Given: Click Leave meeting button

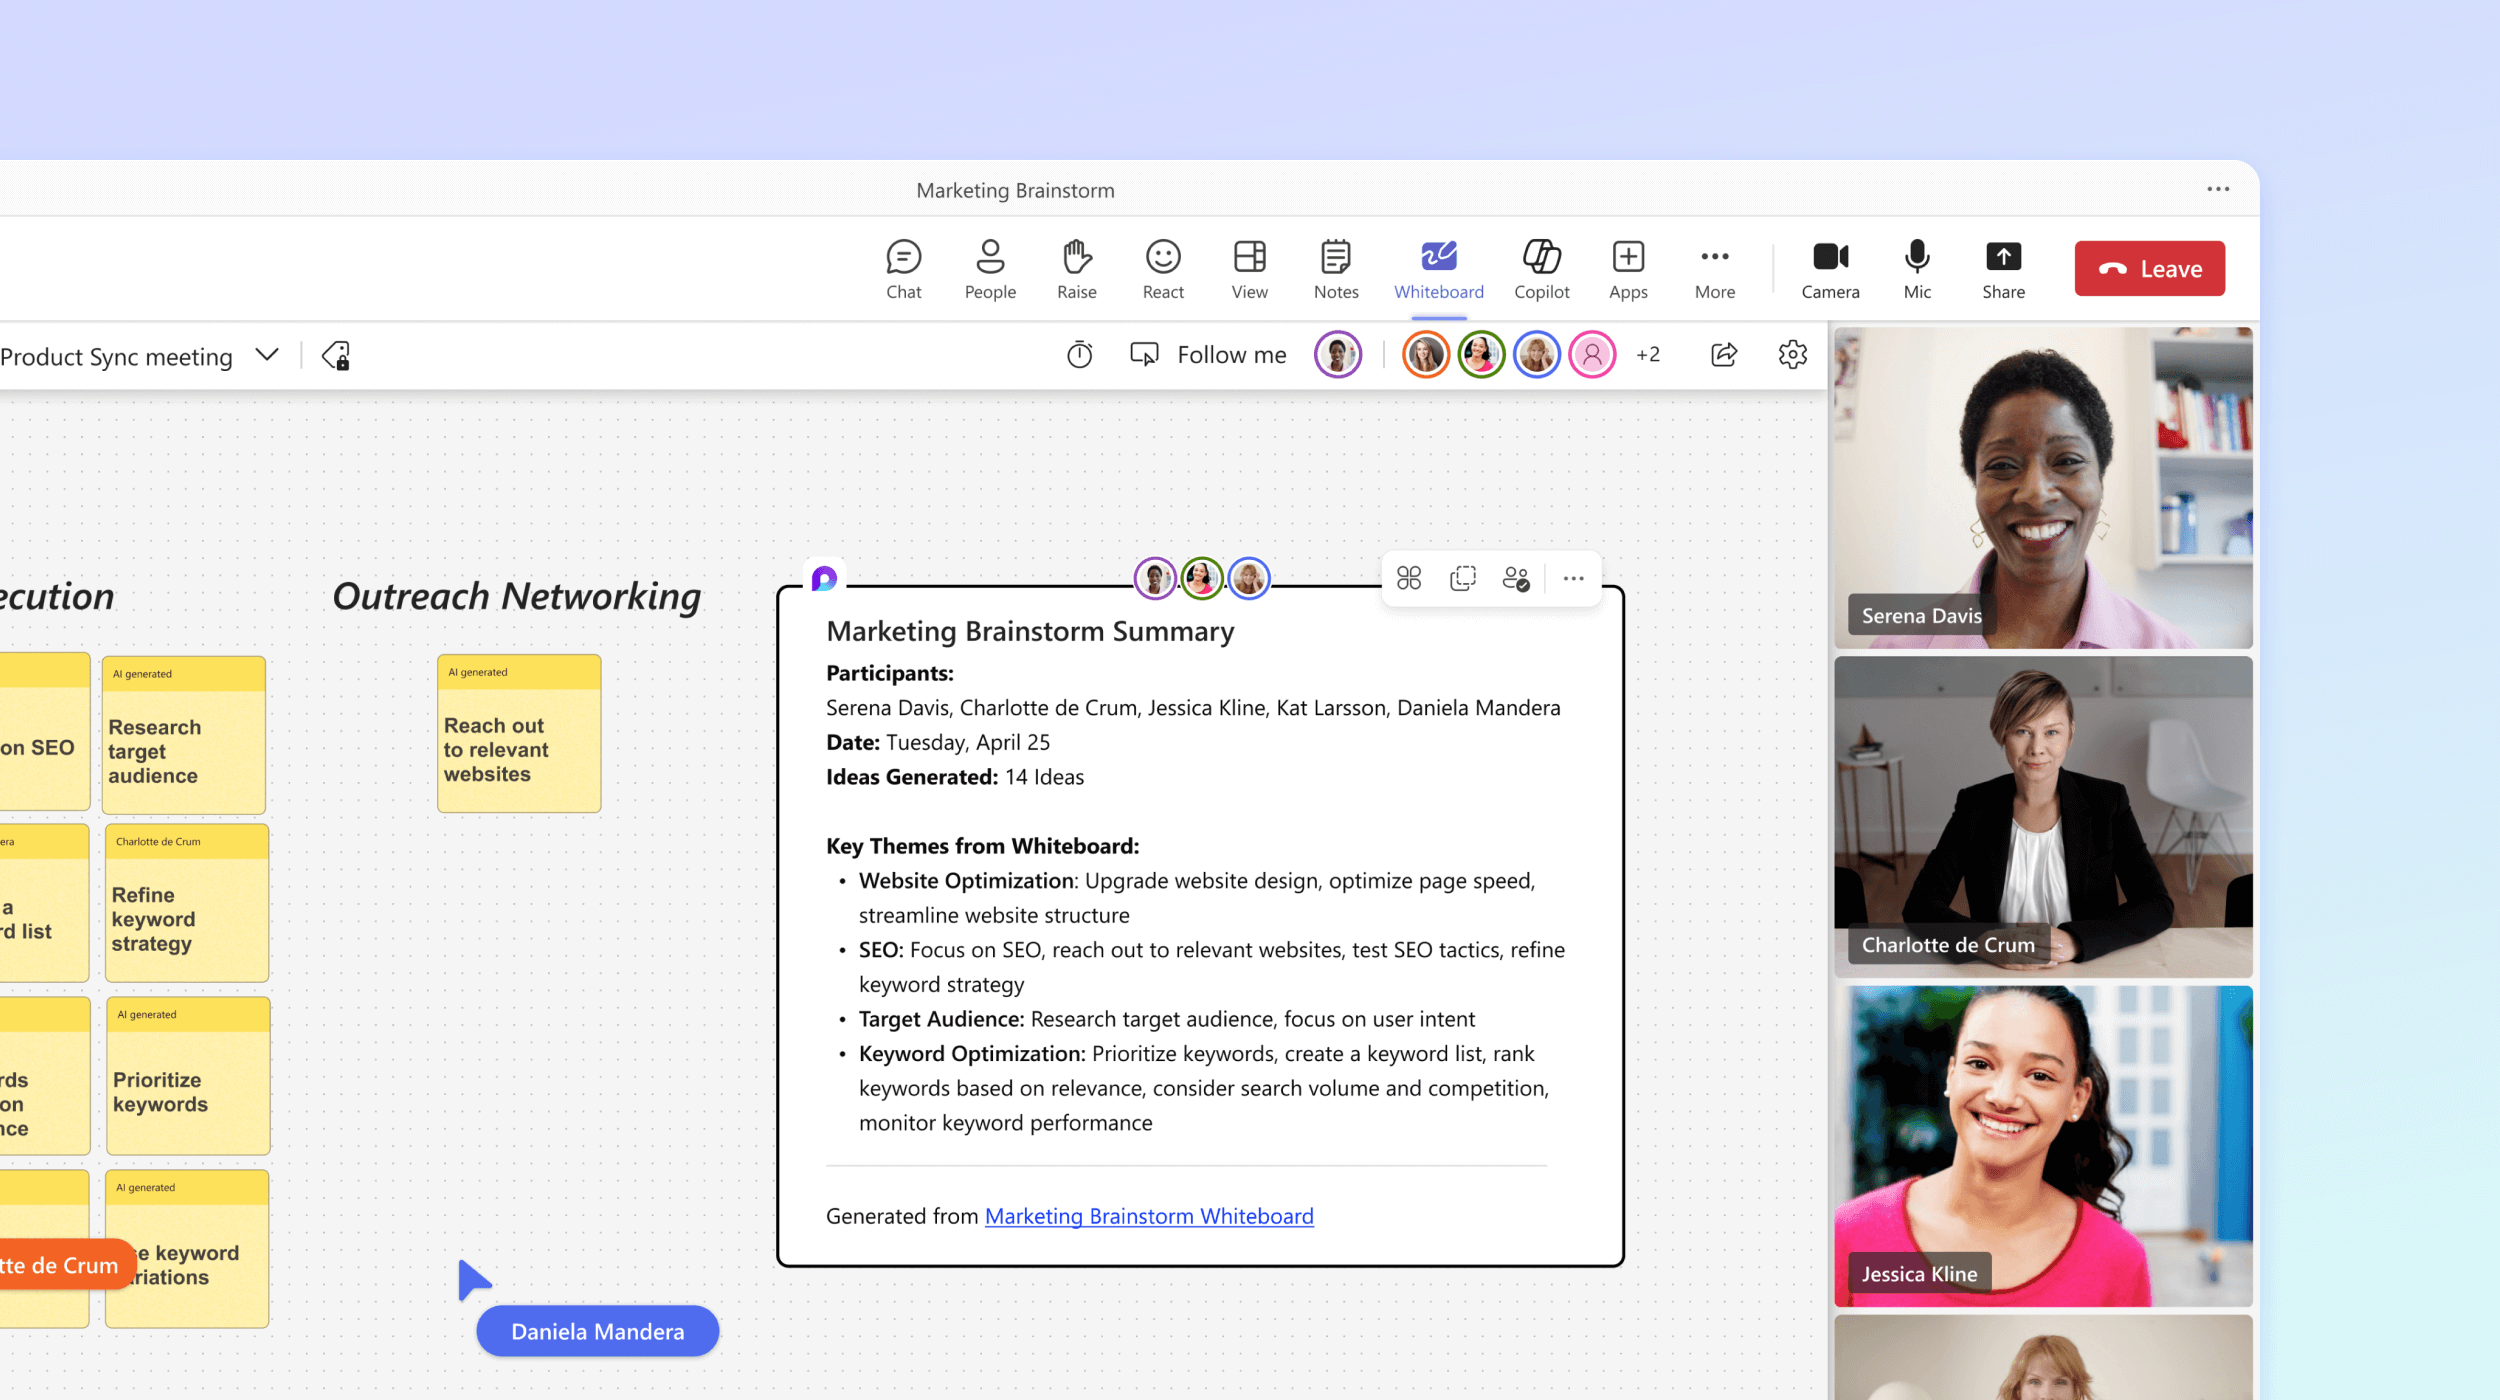Looking at the screenshot, I should pyautogui.click(x=2148, y=268).
